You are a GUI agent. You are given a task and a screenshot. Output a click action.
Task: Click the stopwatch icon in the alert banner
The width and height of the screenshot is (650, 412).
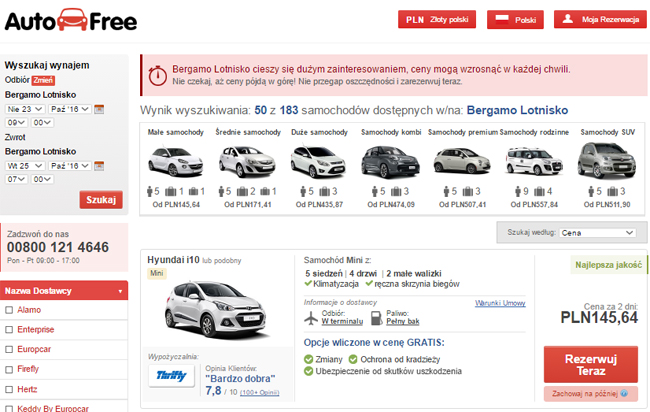(158, 75)
